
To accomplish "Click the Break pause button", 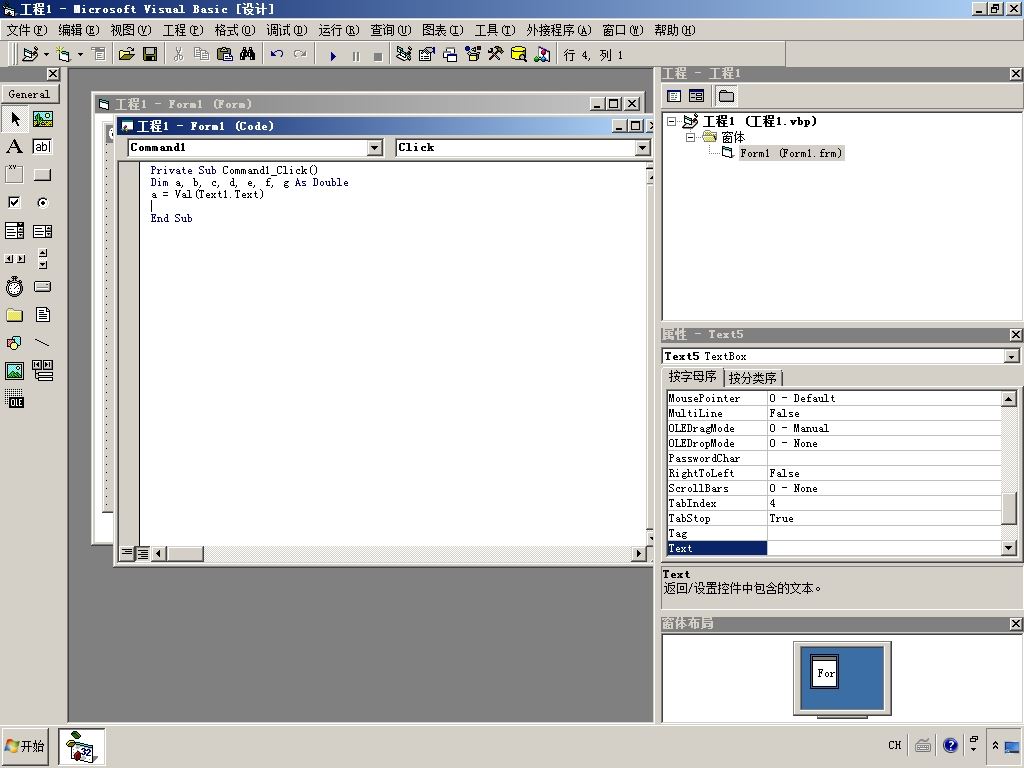I will (356, 56).
